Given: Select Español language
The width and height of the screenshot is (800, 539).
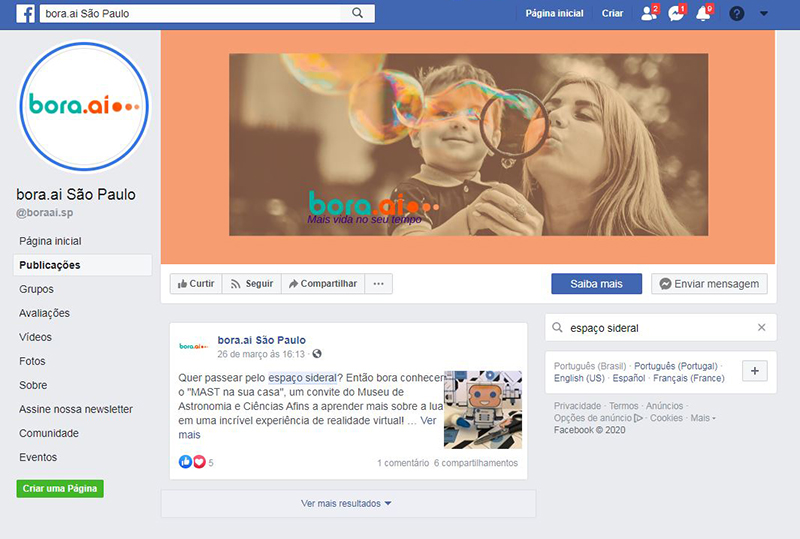Looking at the screenshot, I should 629,378.
